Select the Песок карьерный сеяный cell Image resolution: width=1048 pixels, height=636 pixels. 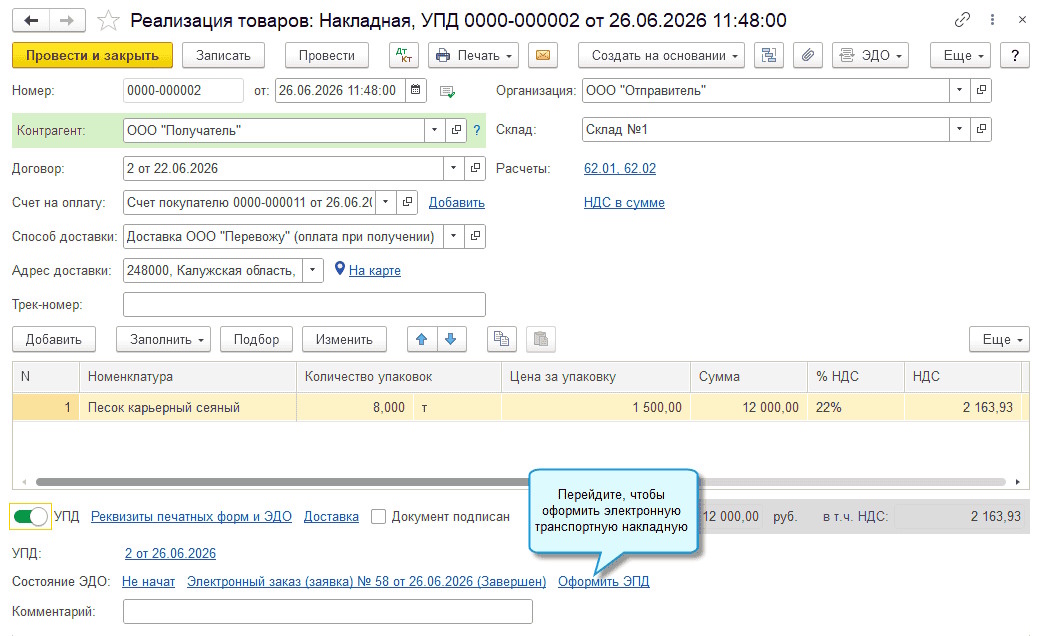pos(188,408)
